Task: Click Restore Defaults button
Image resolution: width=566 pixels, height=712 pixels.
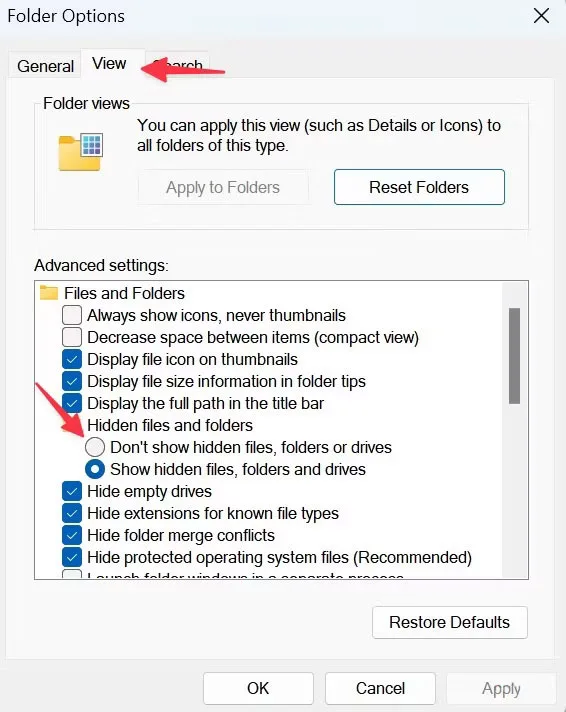Action: [x=450, y=622]
